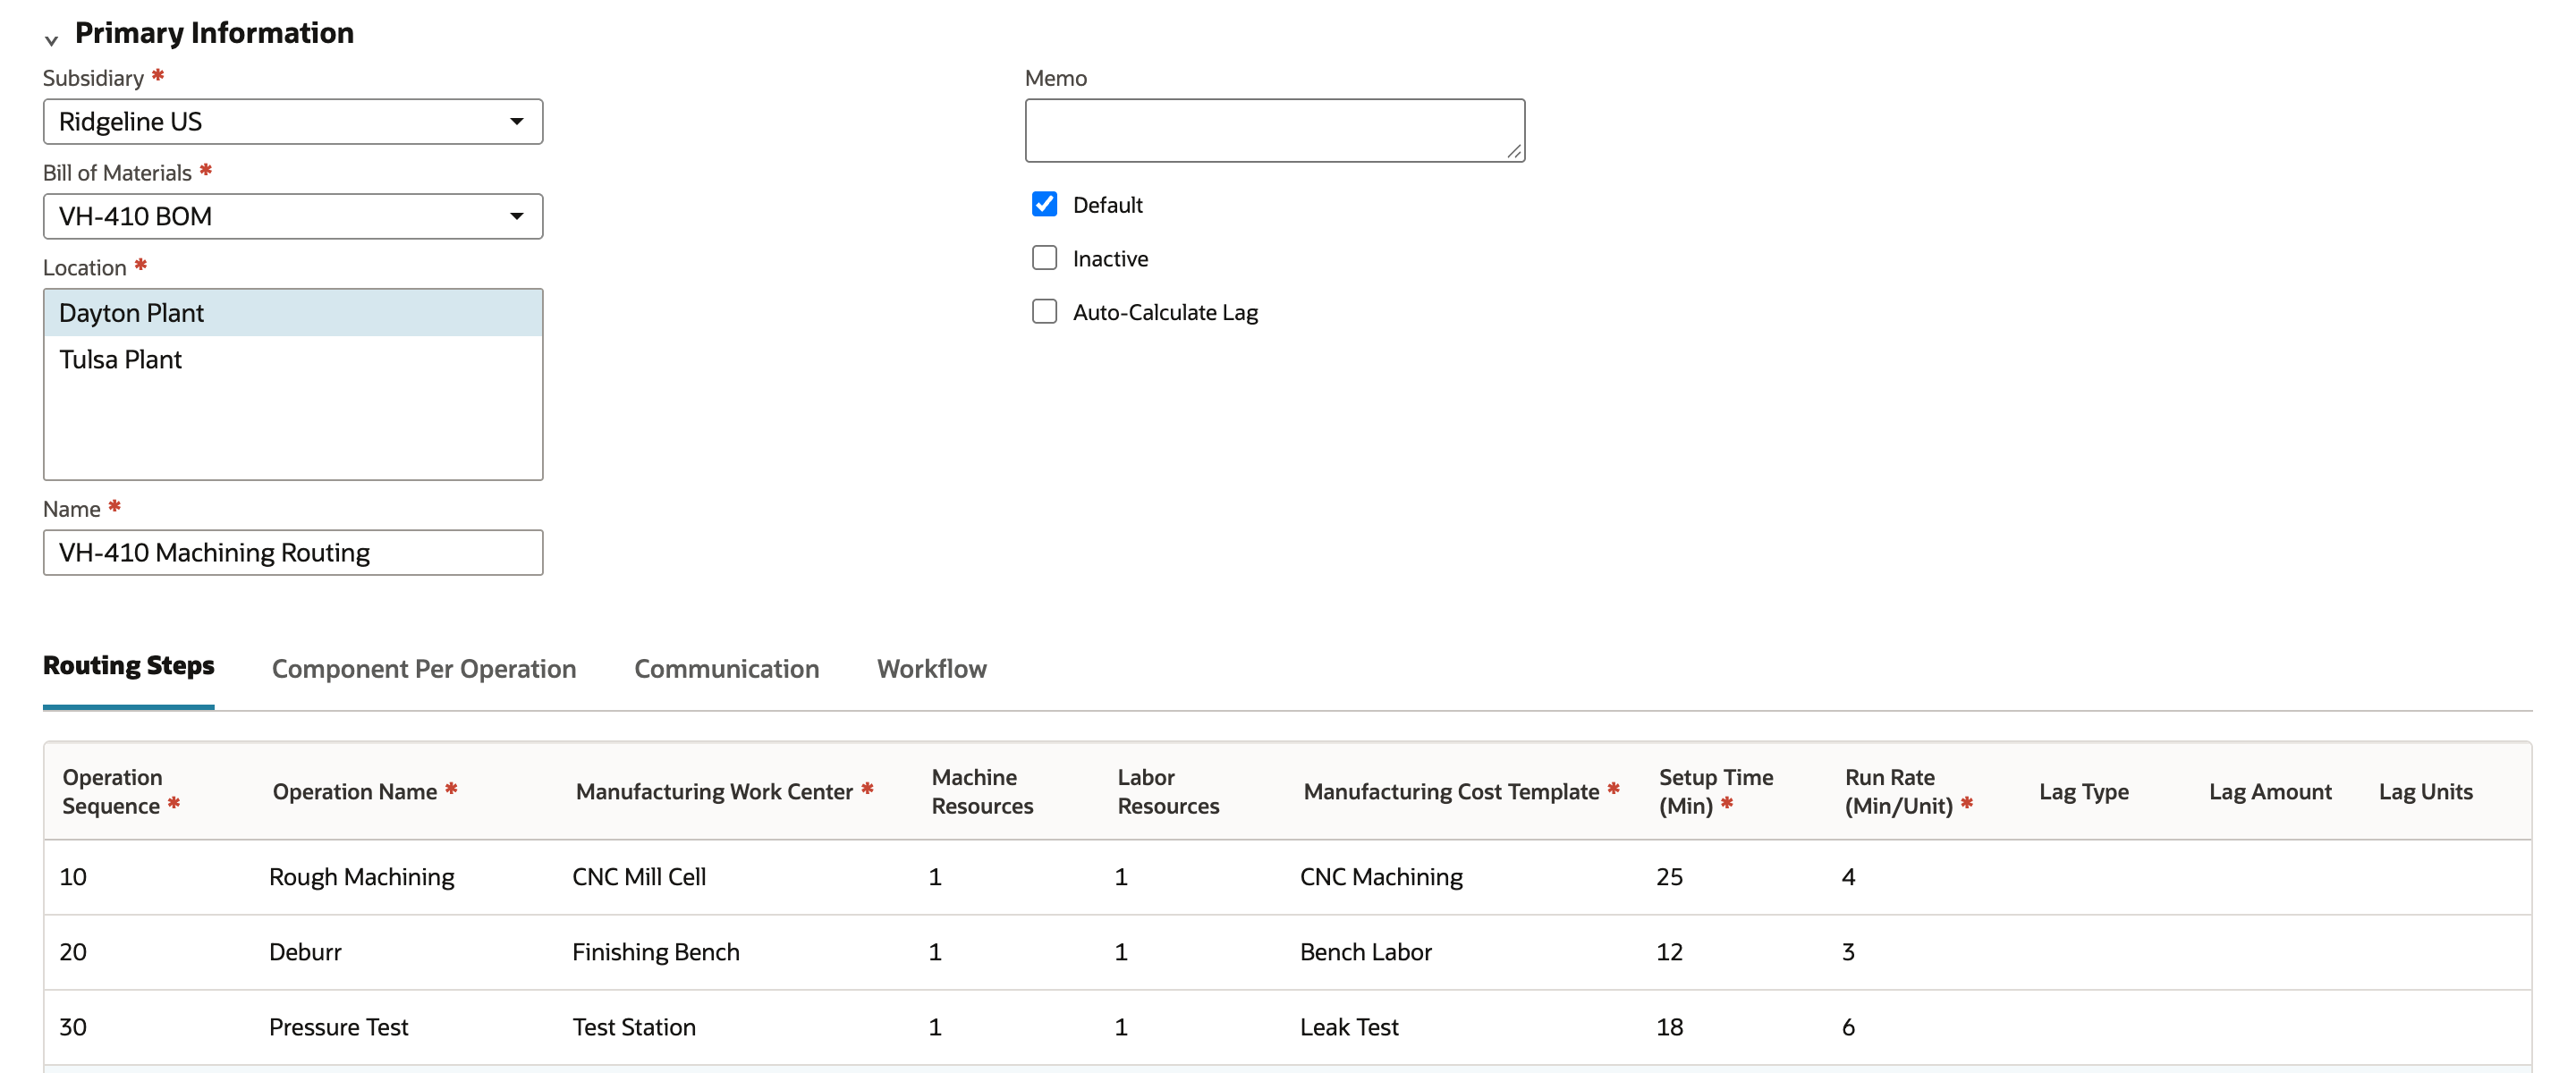Select the Rough Machining operation name cell
This screenshot has height=1073, width=2576.
point(362,877)
